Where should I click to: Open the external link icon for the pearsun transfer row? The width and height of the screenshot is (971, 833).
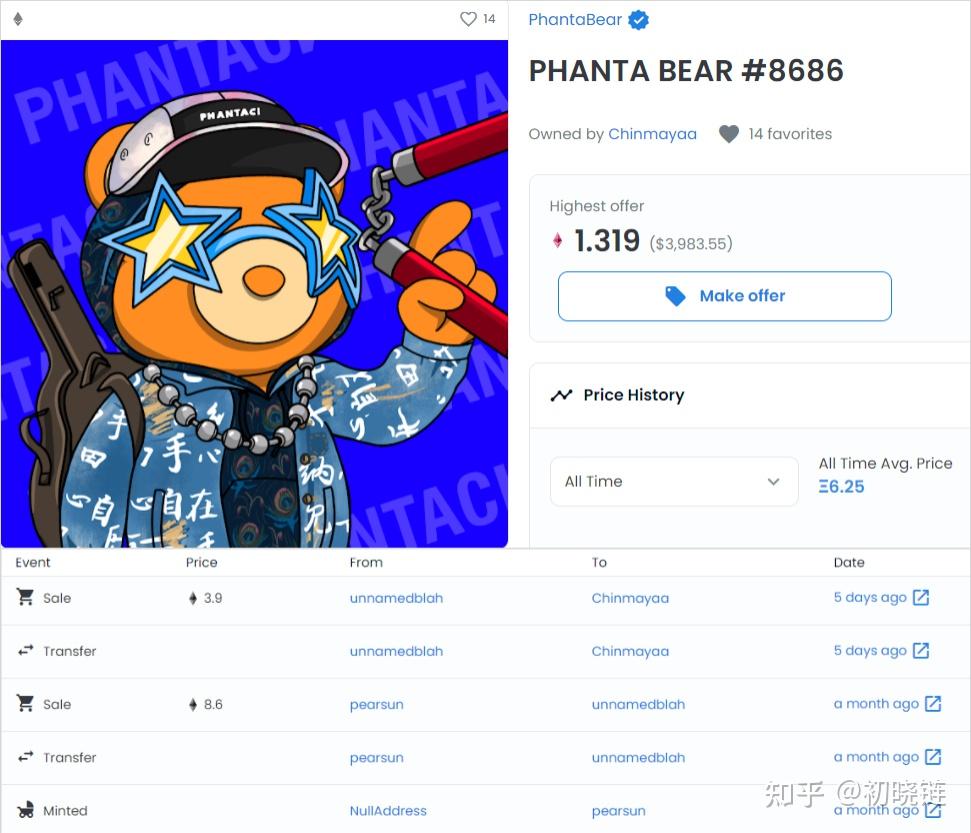pos(933,757)
